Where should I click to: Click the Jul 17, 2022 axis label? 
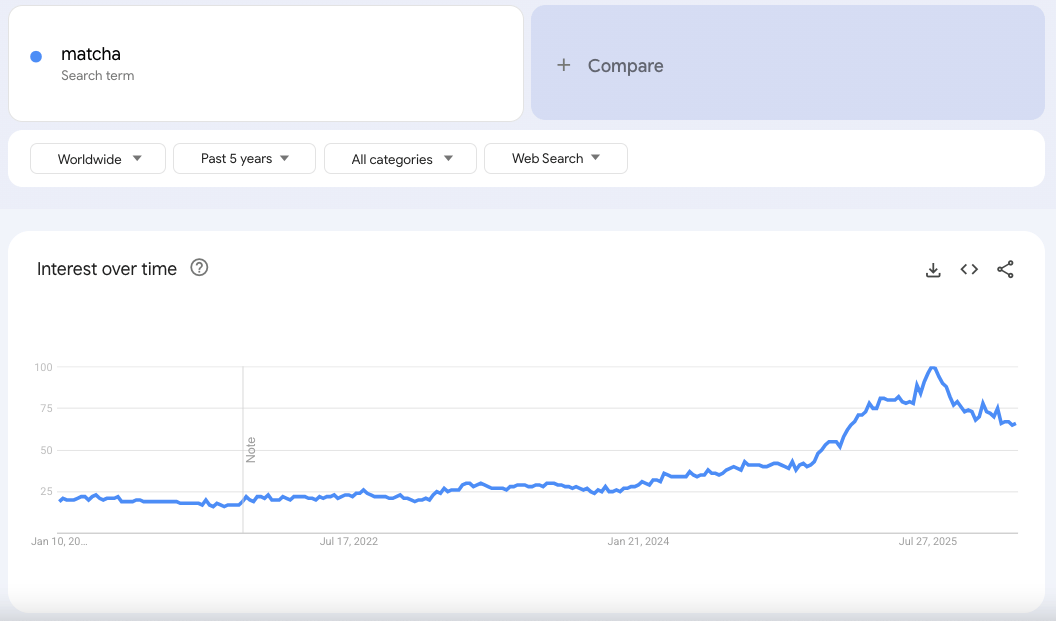click(349, 542)
